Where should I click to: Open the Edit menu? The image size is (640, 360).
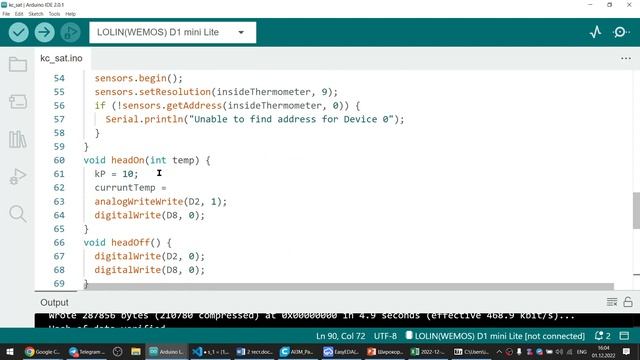tap(19, 14)
